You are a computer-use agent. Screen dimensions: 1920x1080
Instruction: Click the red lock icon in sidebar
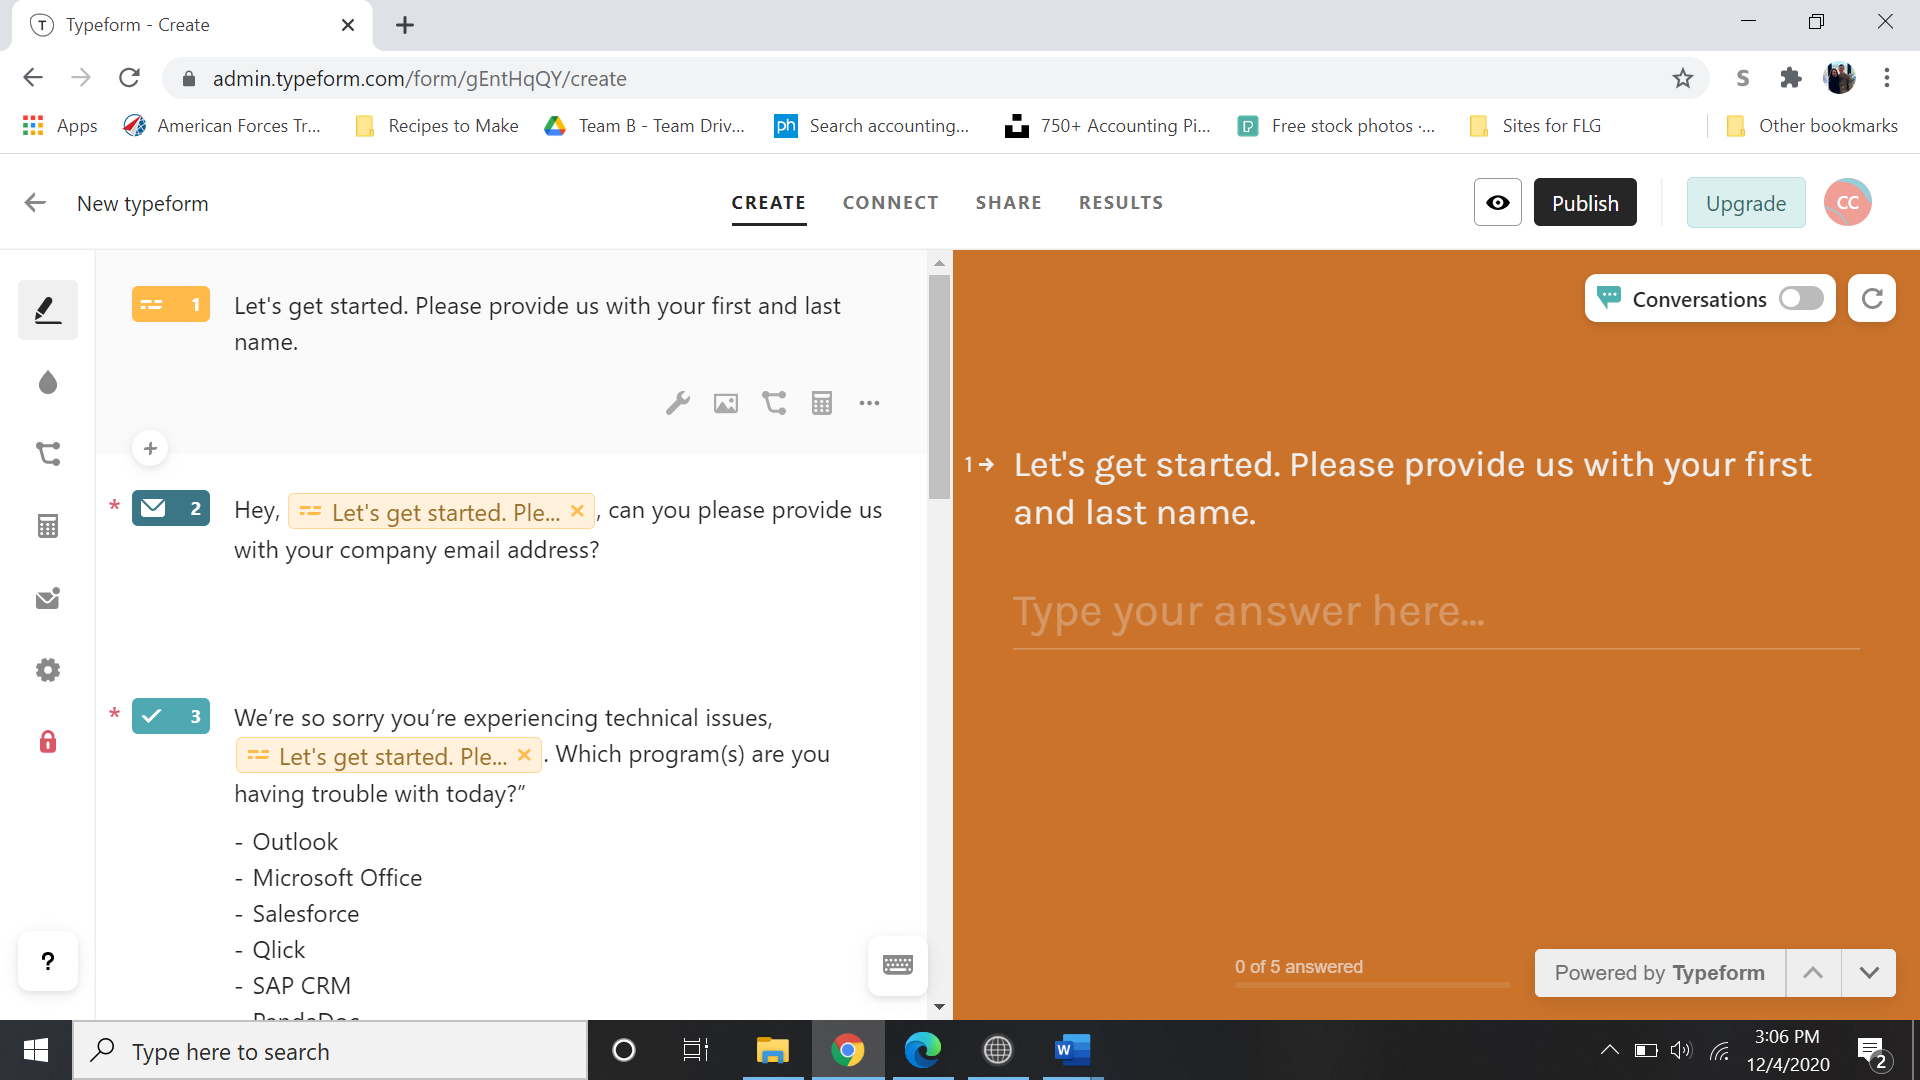48,742
